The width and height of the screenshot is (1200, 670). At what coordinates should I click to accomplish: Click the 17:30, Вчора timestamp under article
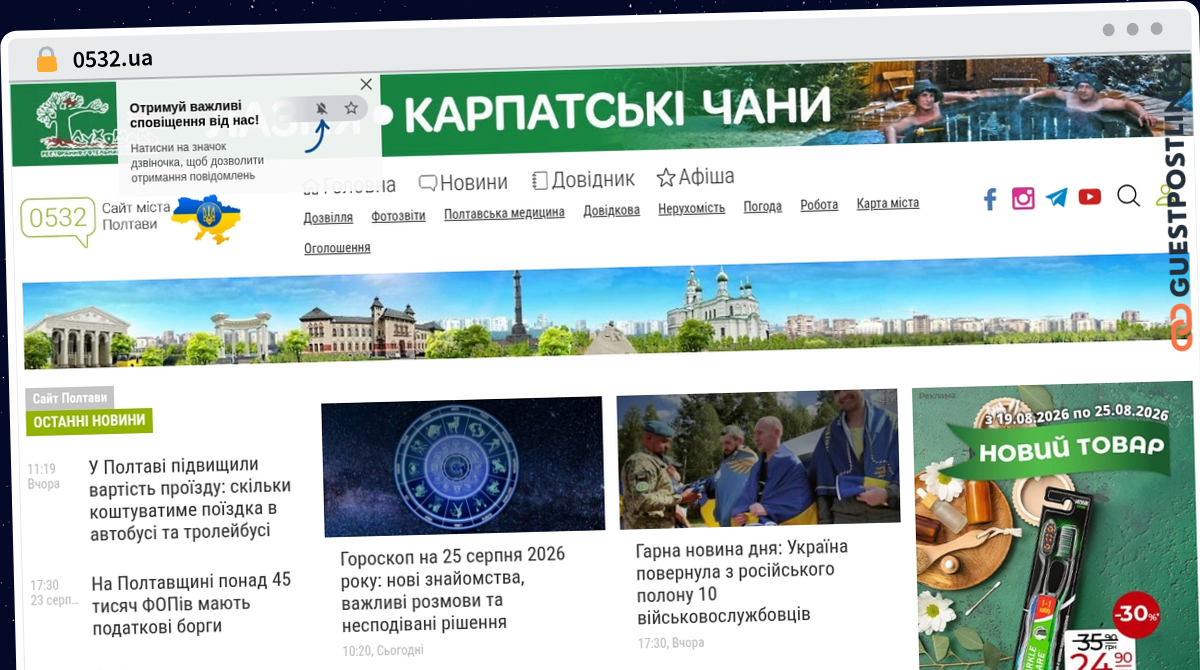pyautogui.click(x=670, y=642)
